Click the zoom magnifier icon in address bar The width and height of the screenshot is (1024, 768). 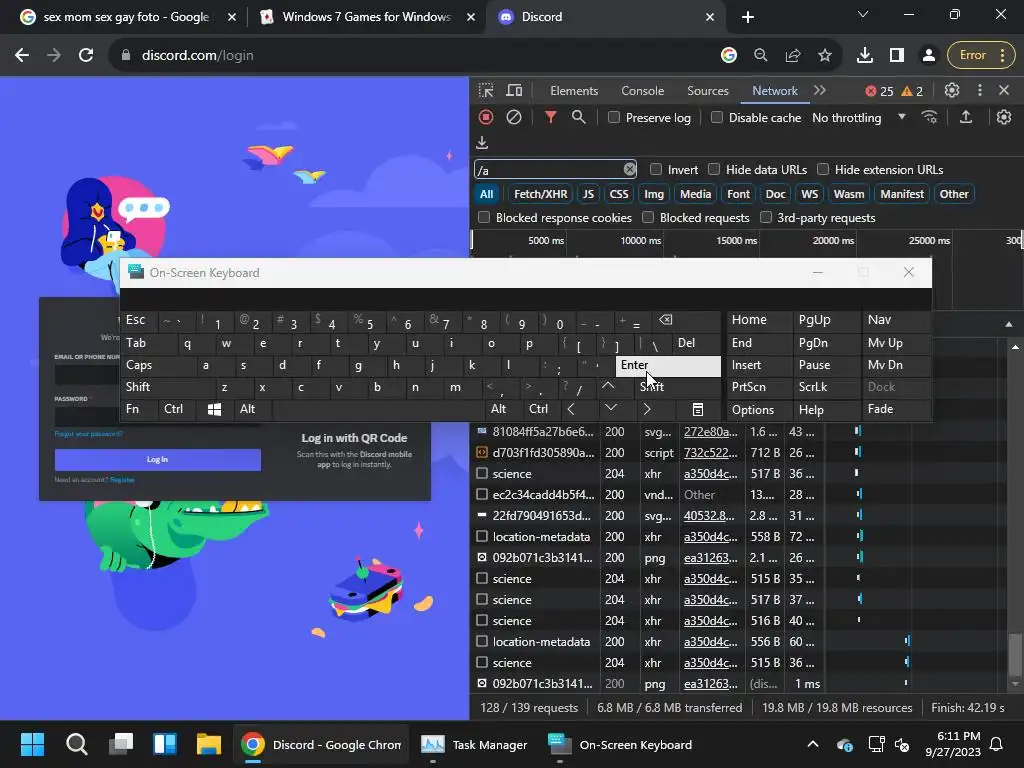point(761,56)
